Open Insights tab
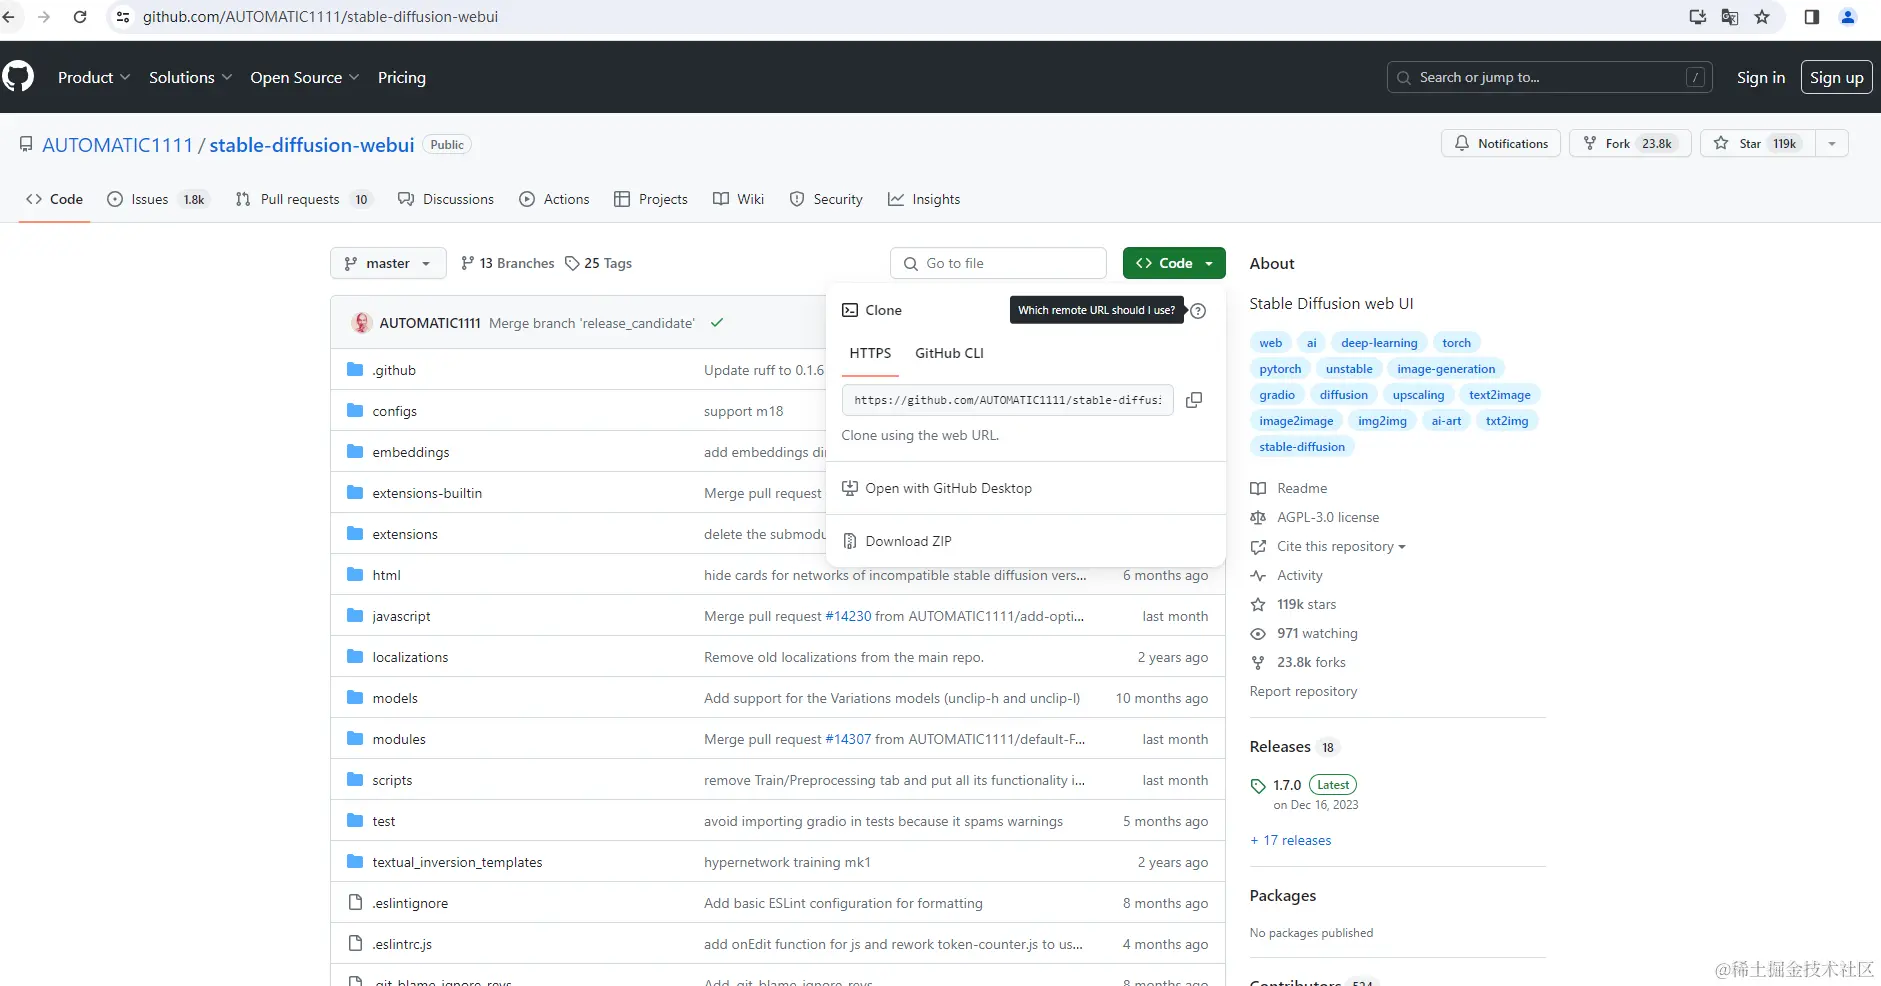The image size is (1881, 986). click(924, 199)
